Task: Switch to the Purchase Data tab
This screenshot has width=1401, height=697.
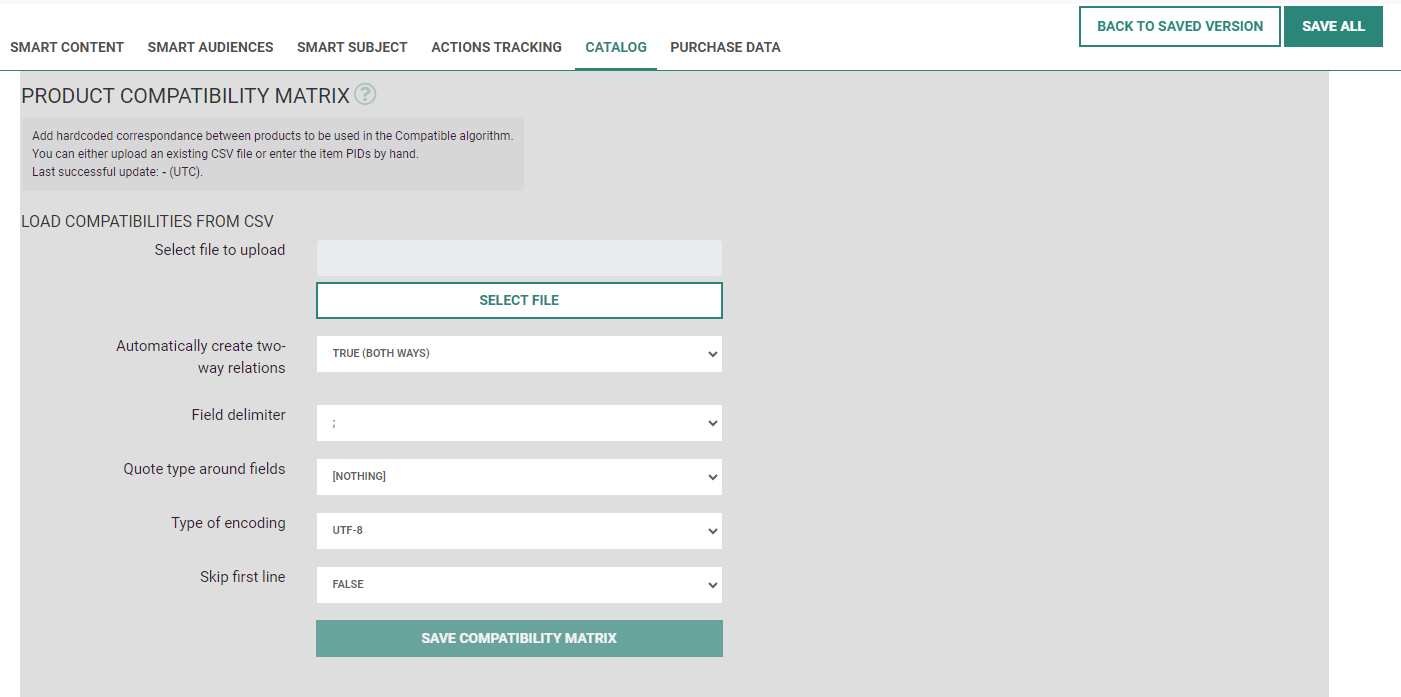Action: 725,47
